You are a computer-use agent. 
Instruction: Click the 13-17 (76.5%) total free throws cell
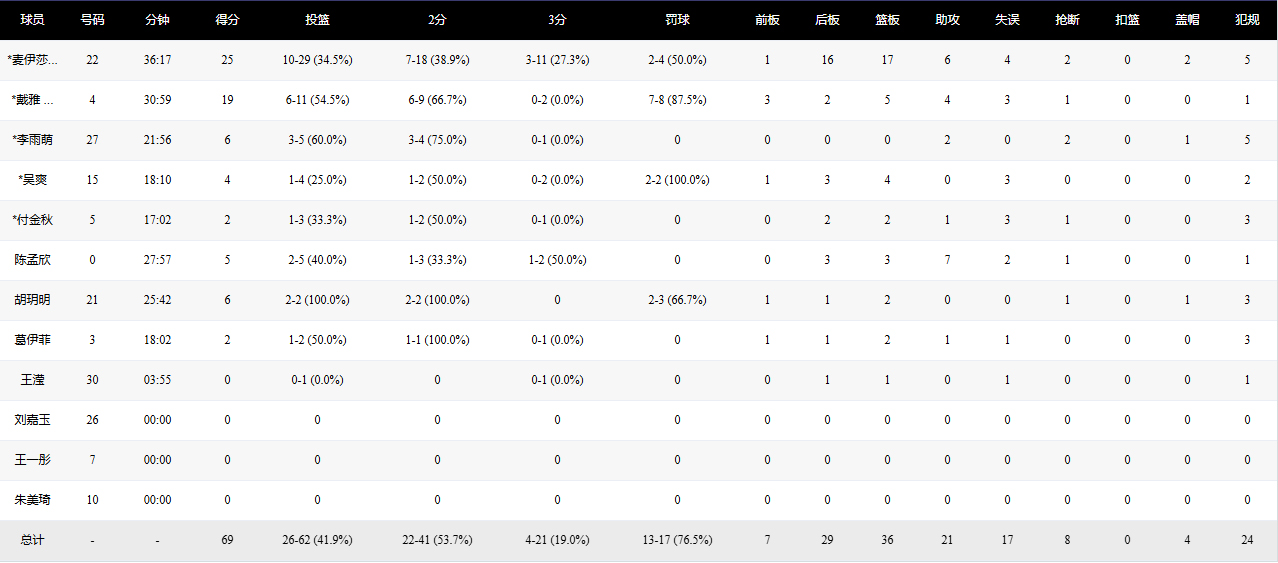pyautogui.click(x=677, y=540)
